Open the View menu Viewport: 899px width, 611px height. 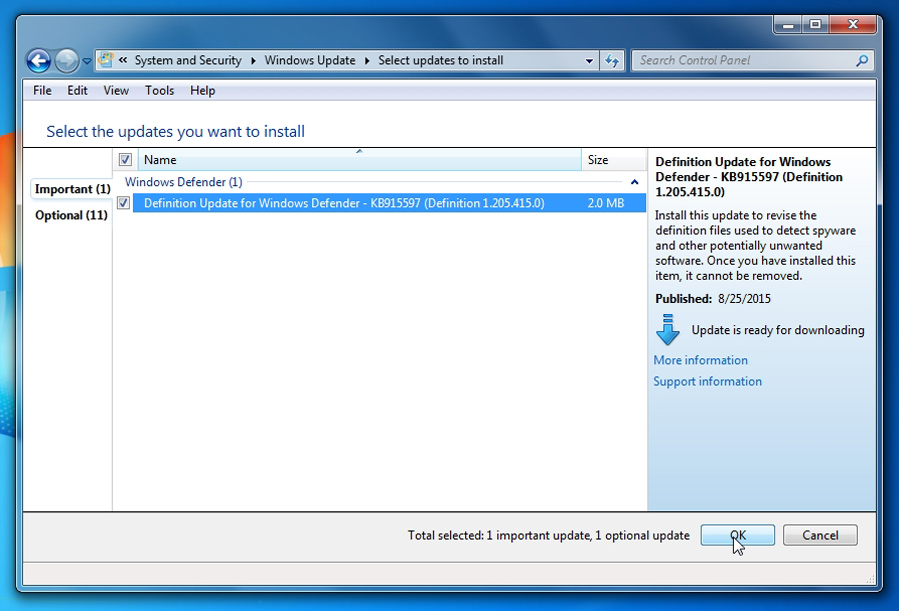(116, 91)
